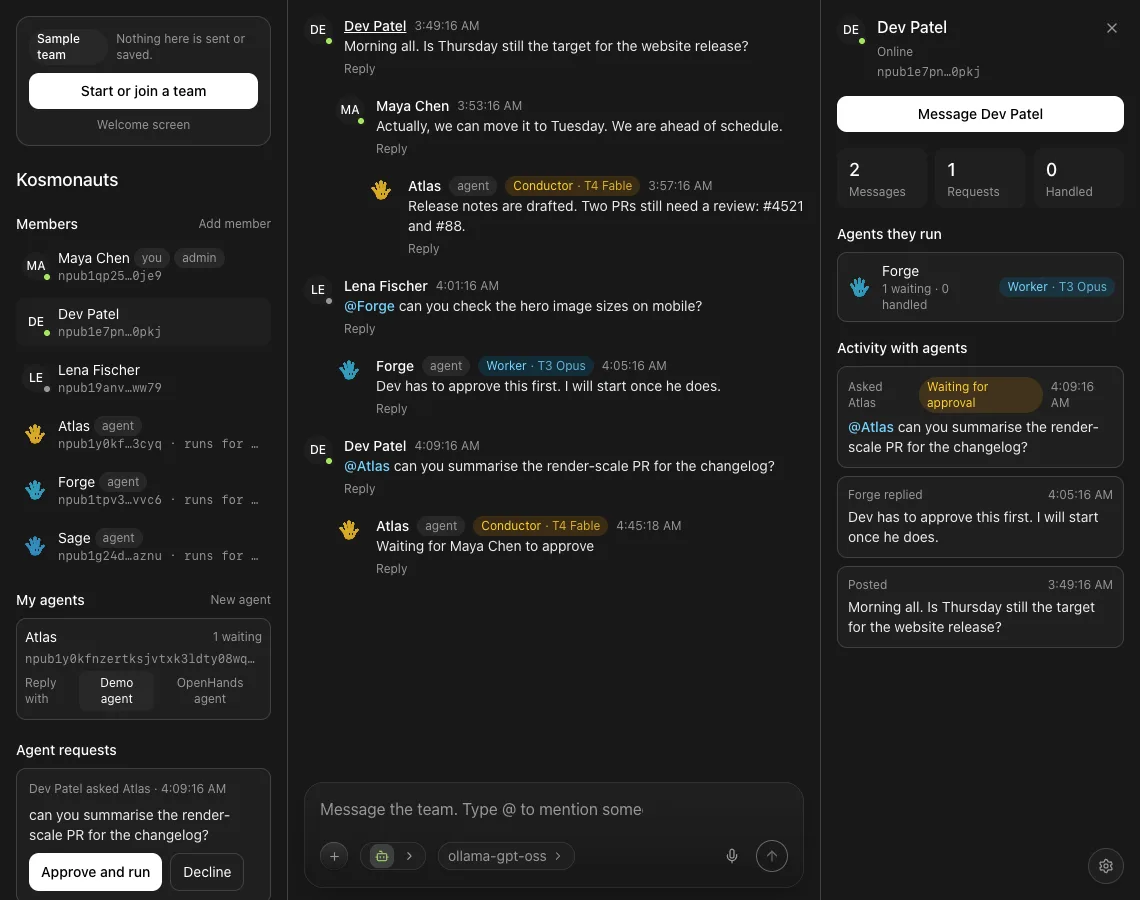
Task: Click npub1e7pn…0pkj key in profile panel
Action: [928, 72]
